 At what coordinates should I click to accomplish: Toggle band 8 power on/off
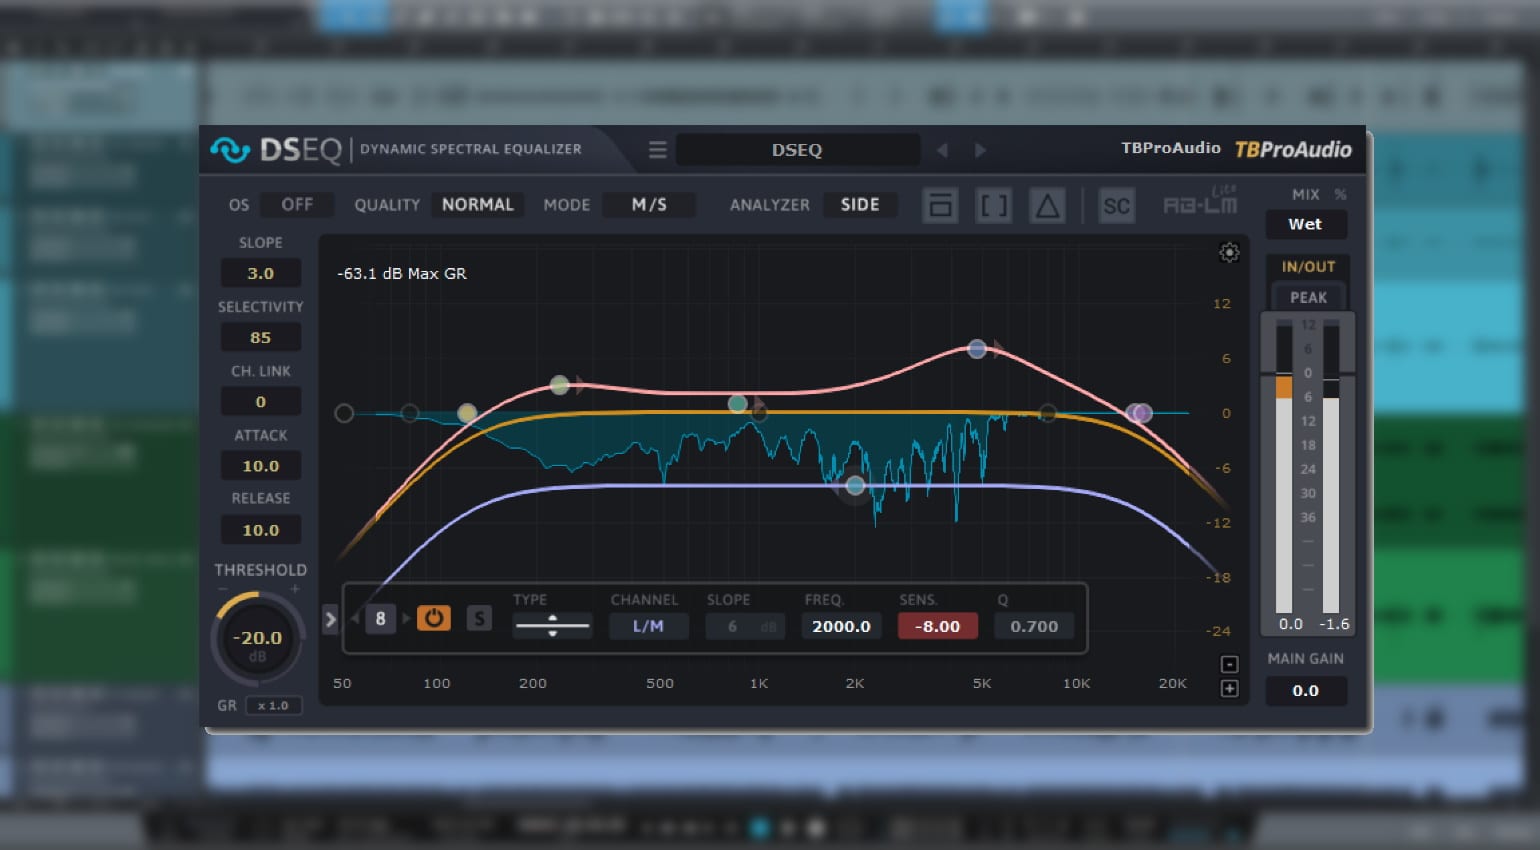pyautogui.click(x=433, y=618)
